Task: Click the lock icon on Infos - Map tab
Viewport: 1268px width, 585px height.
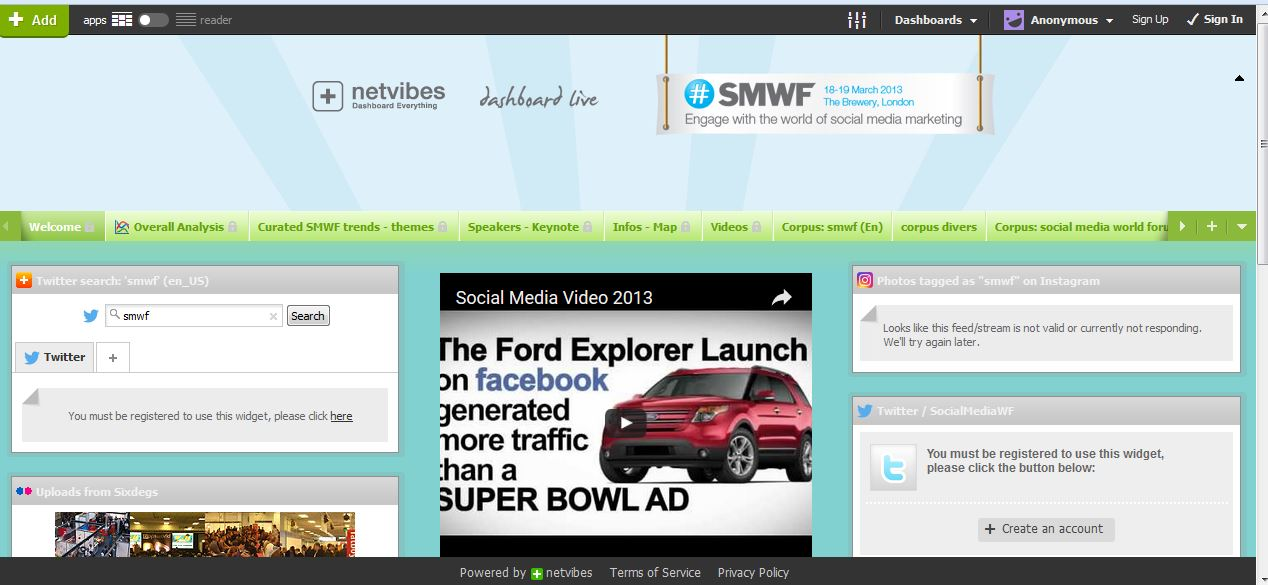Action: 686,227
